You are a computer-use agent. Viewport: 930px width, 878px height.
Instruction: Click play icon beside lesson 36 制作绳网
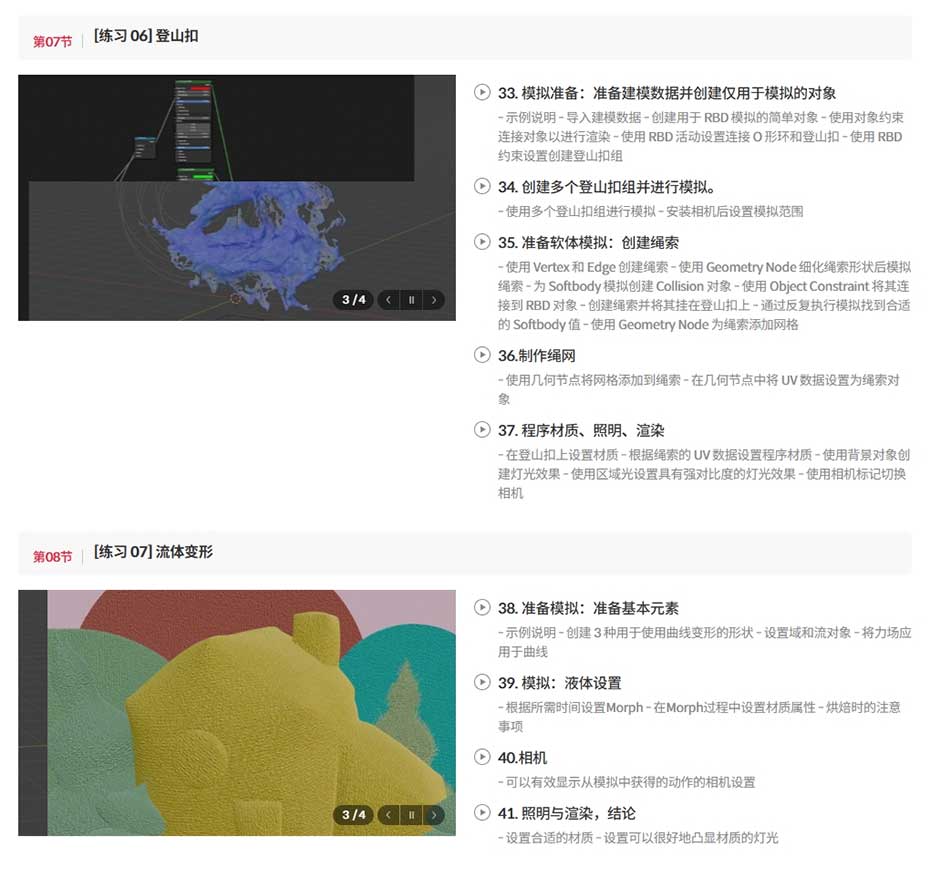coord(482,355)
